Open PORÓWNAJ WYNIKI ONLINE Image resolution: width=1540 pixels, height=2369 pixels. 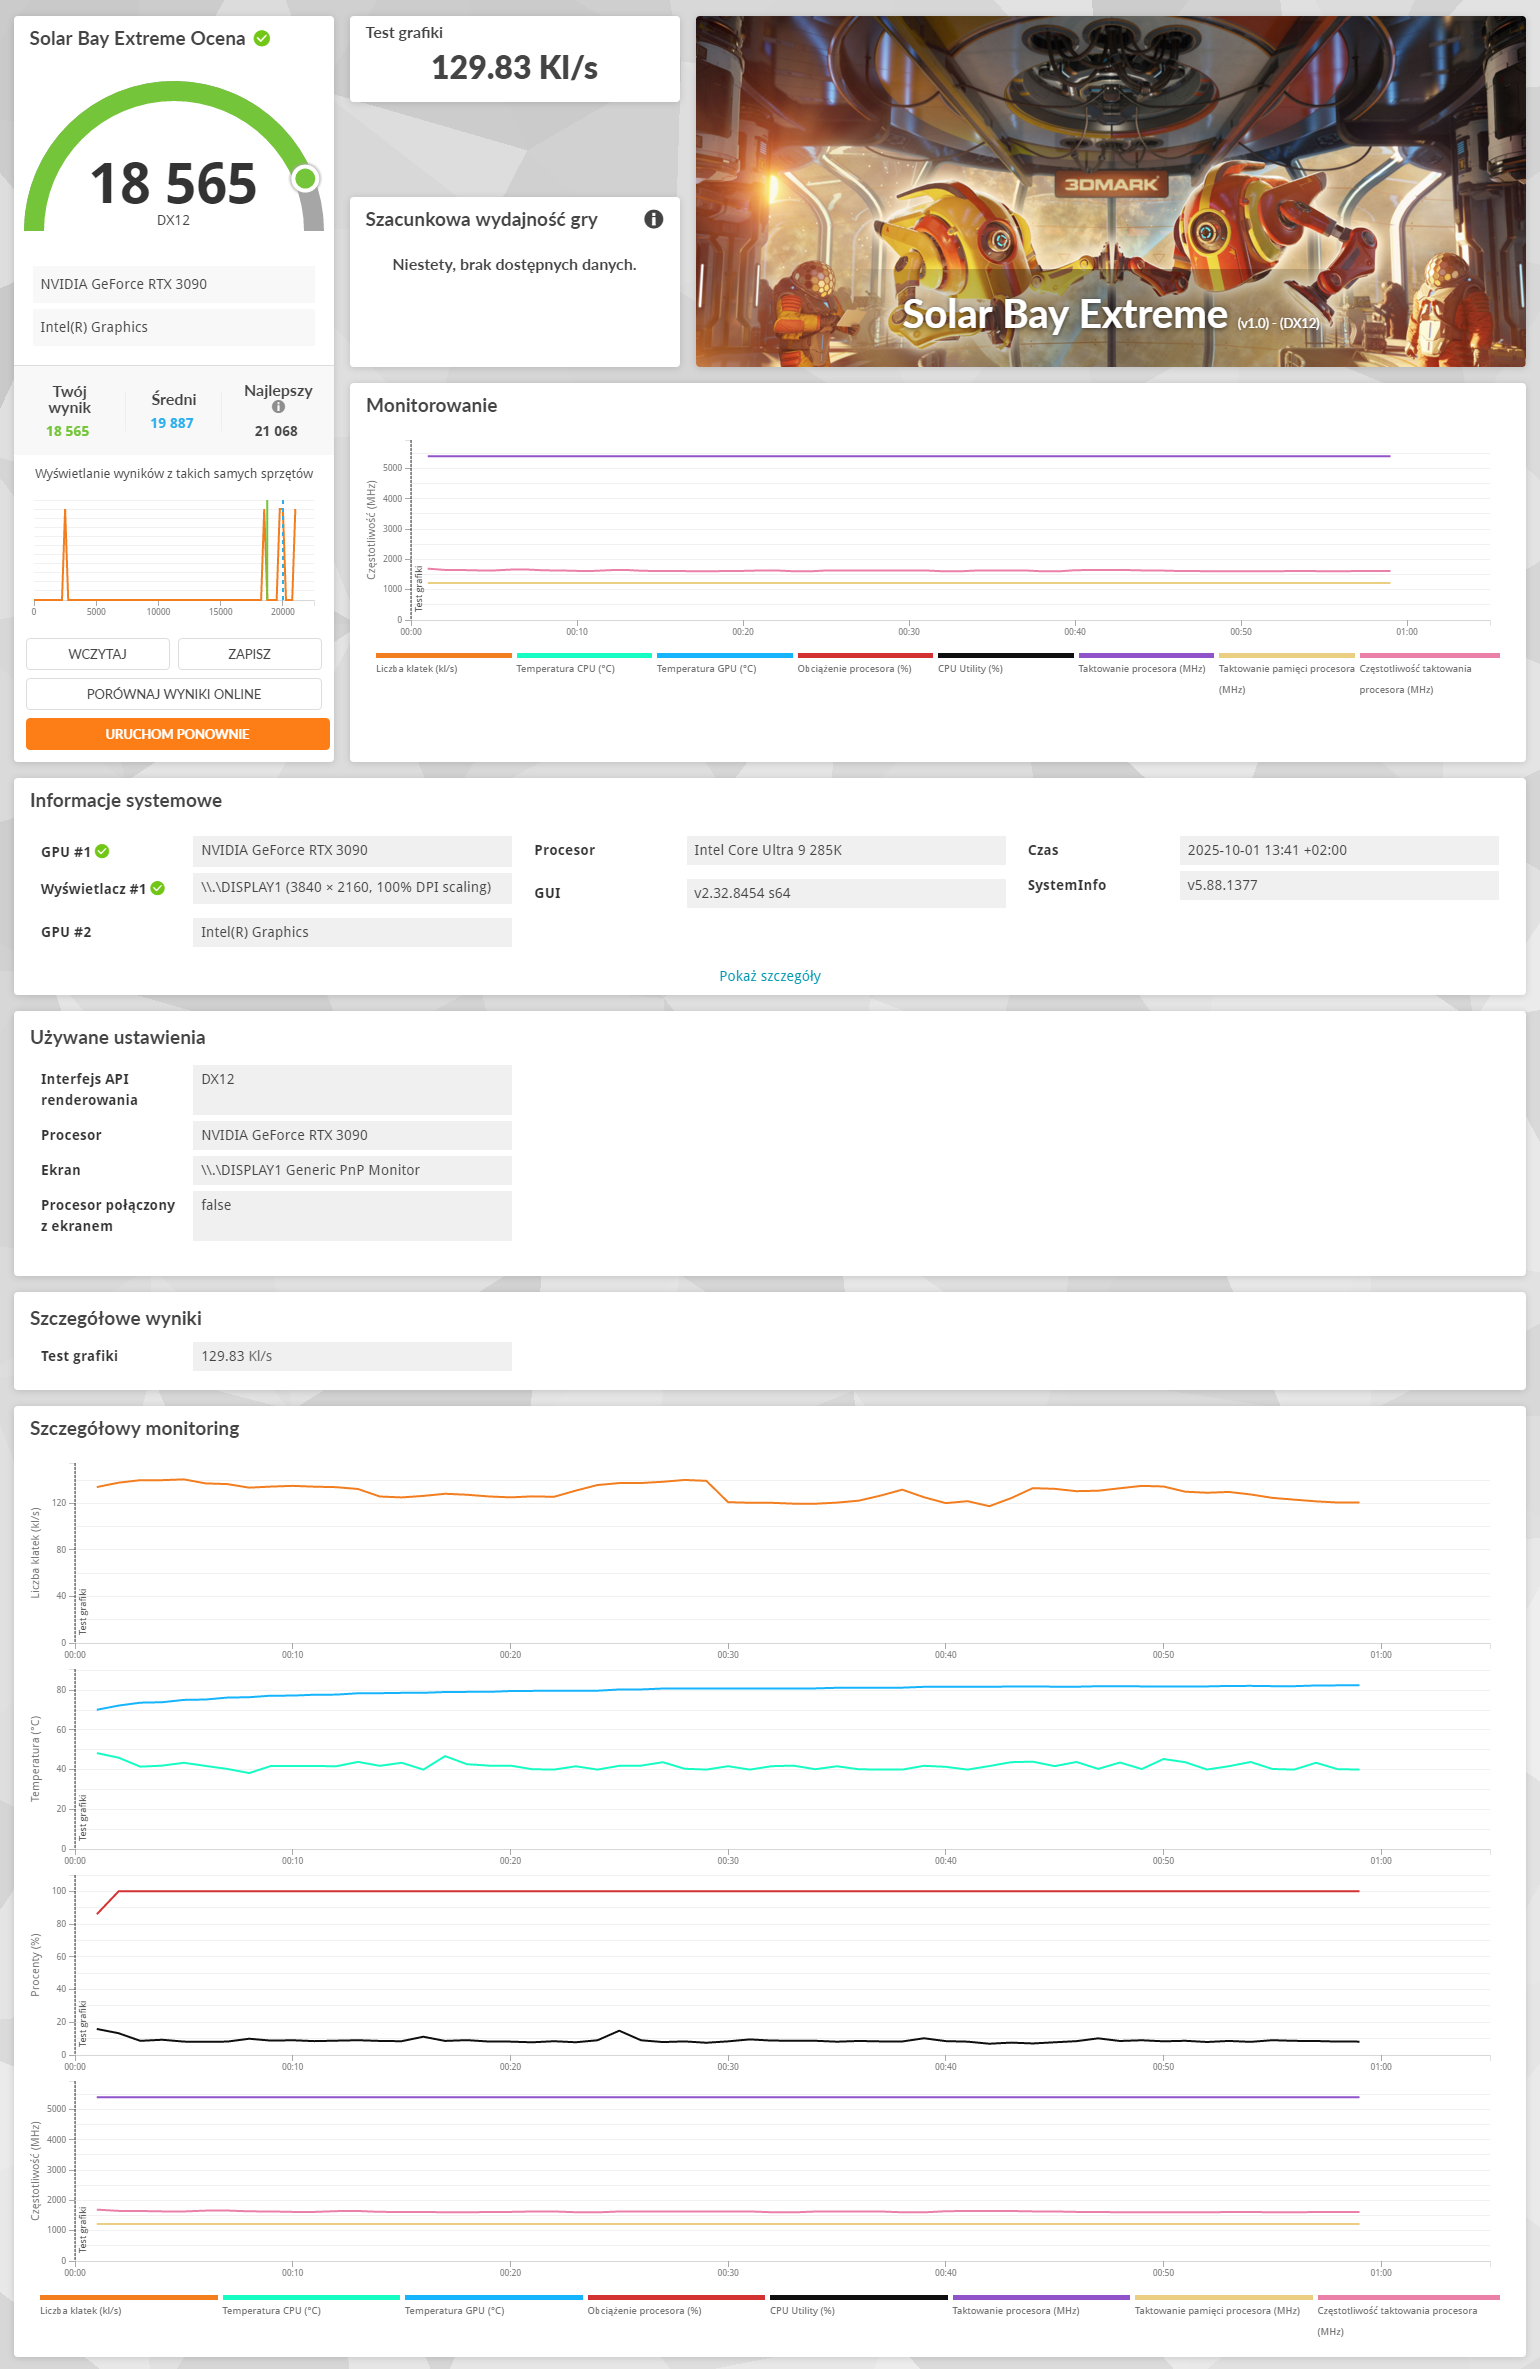click(x=174, y=694)
